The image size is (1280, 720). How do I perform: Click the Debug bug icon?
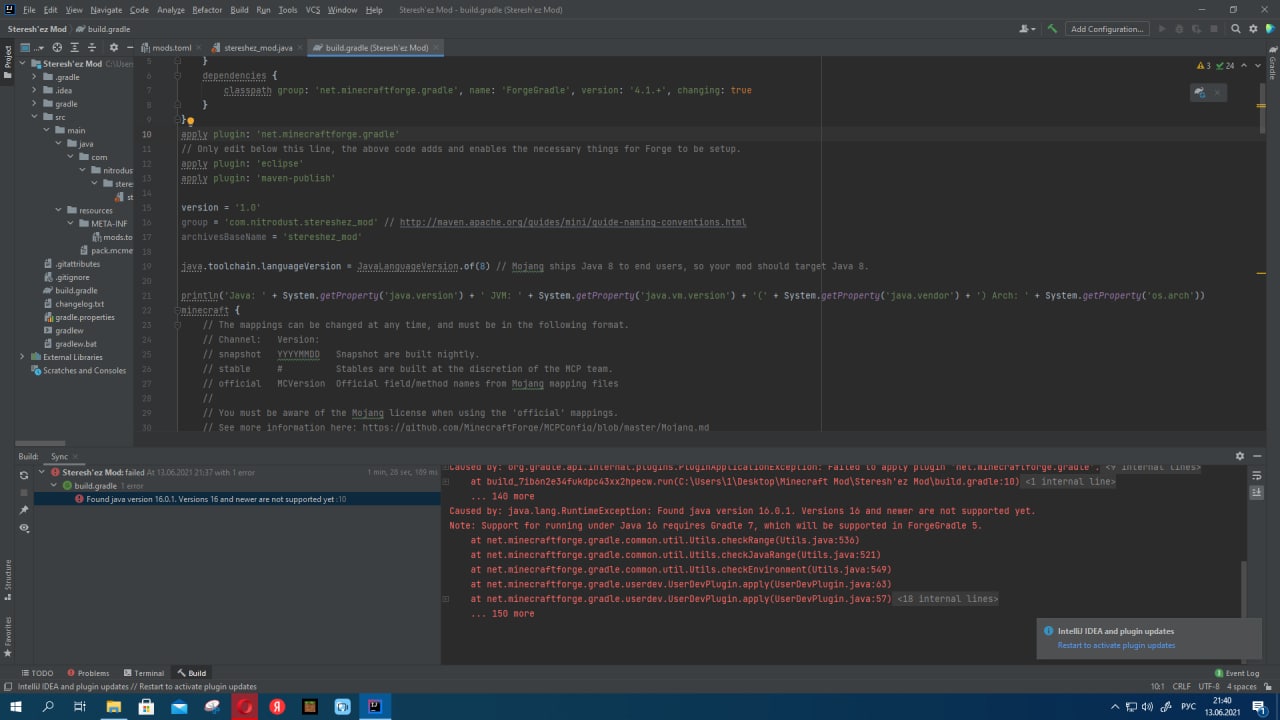click(1177, 29)
